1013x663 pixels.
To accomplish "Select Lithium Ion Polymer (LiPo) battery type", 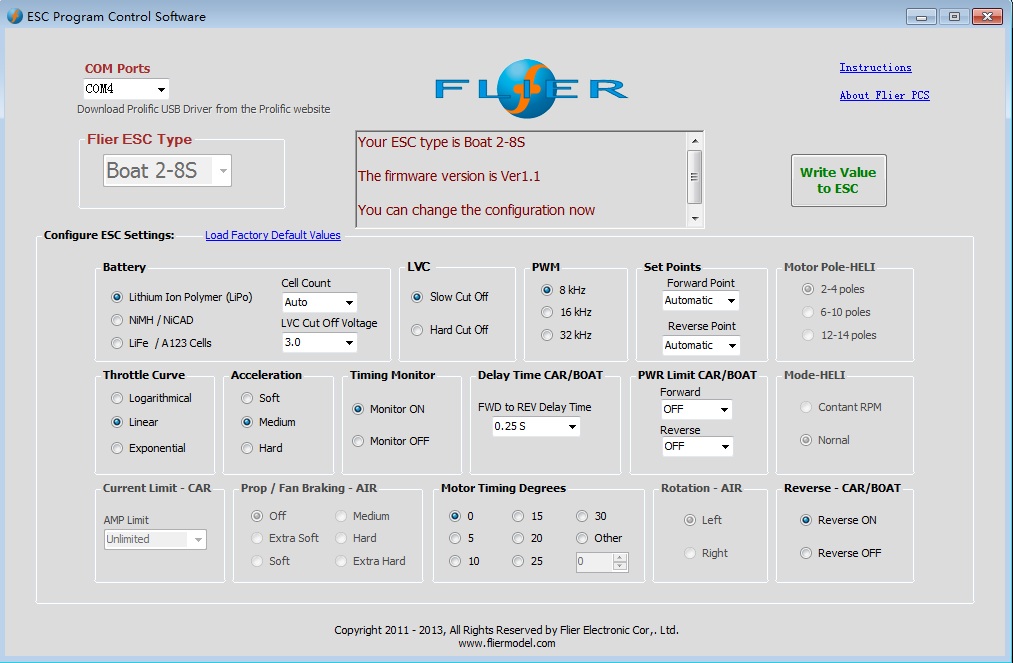I will [182, 297].
